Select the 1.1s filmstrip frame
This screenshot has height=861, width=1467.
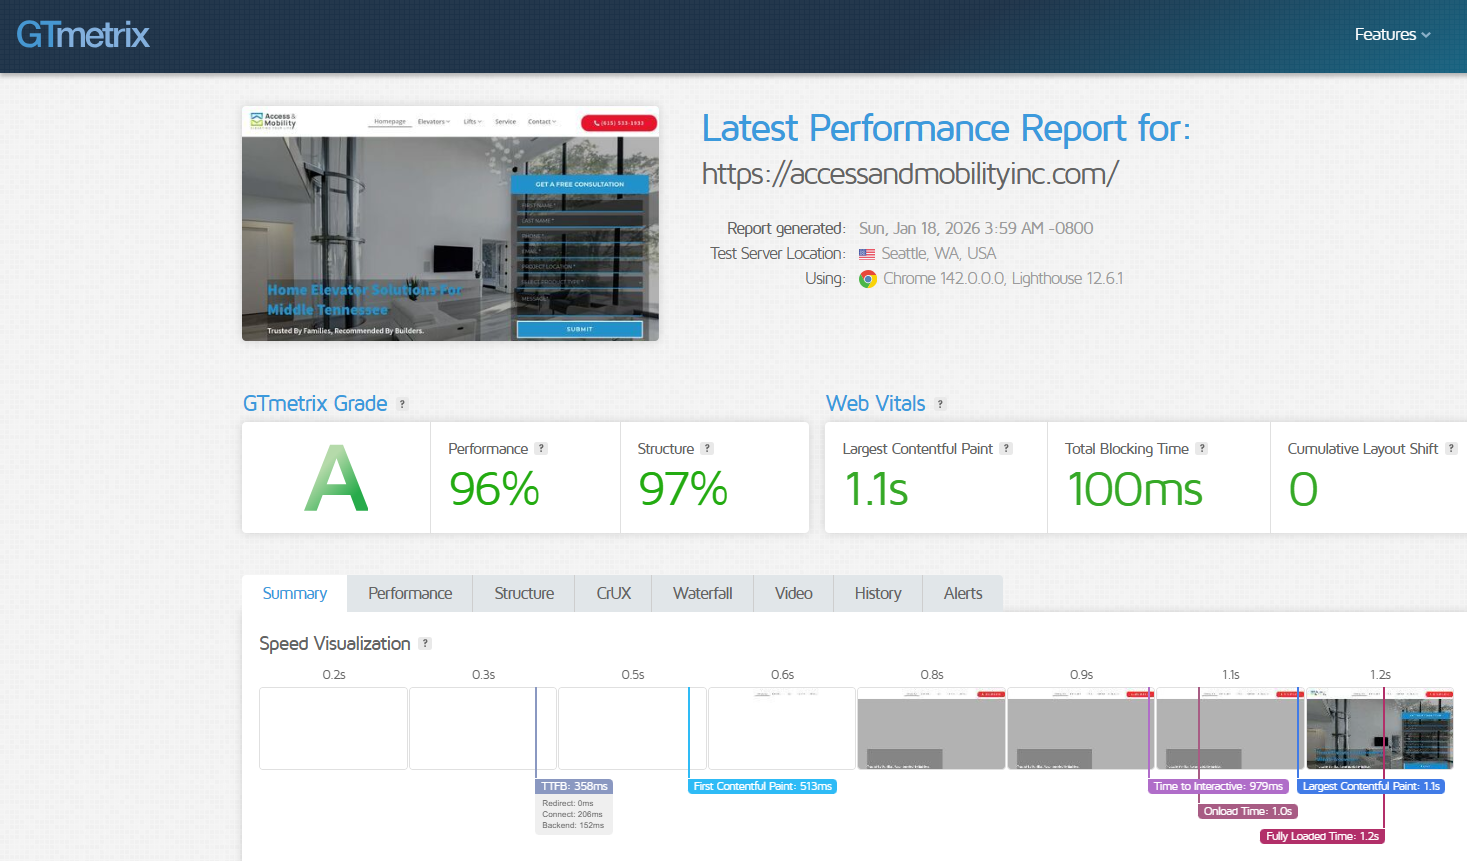(1230, 729)
